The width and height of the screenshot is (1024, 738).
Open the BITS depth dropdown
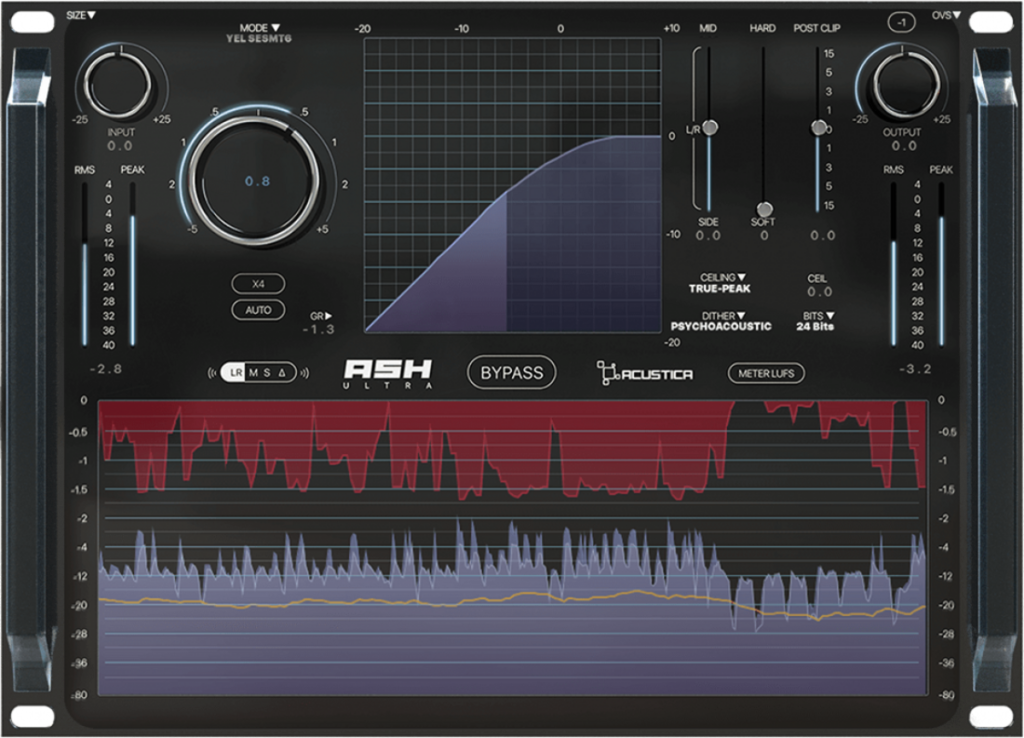tap(819, 315)
